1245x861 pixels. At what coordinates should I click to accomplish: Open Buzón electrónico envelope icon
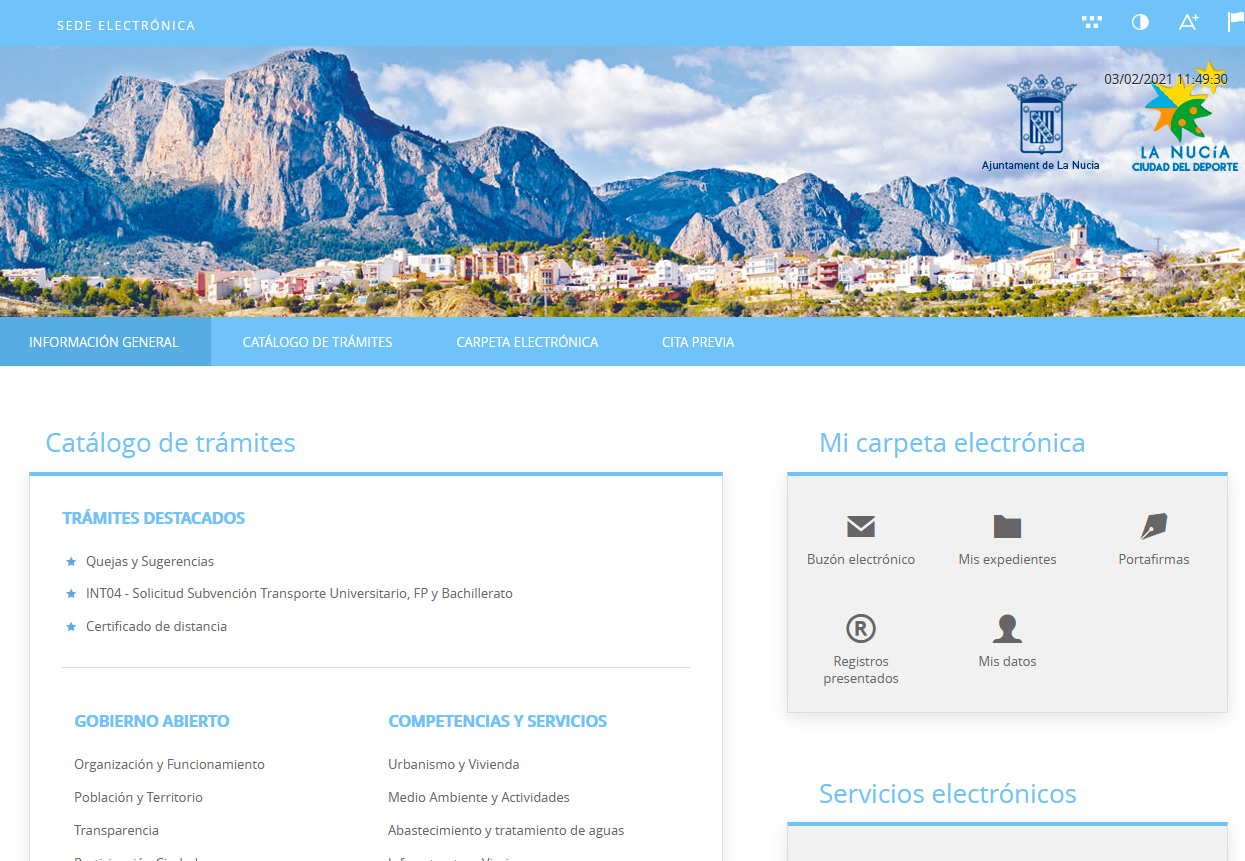(861, 527)
